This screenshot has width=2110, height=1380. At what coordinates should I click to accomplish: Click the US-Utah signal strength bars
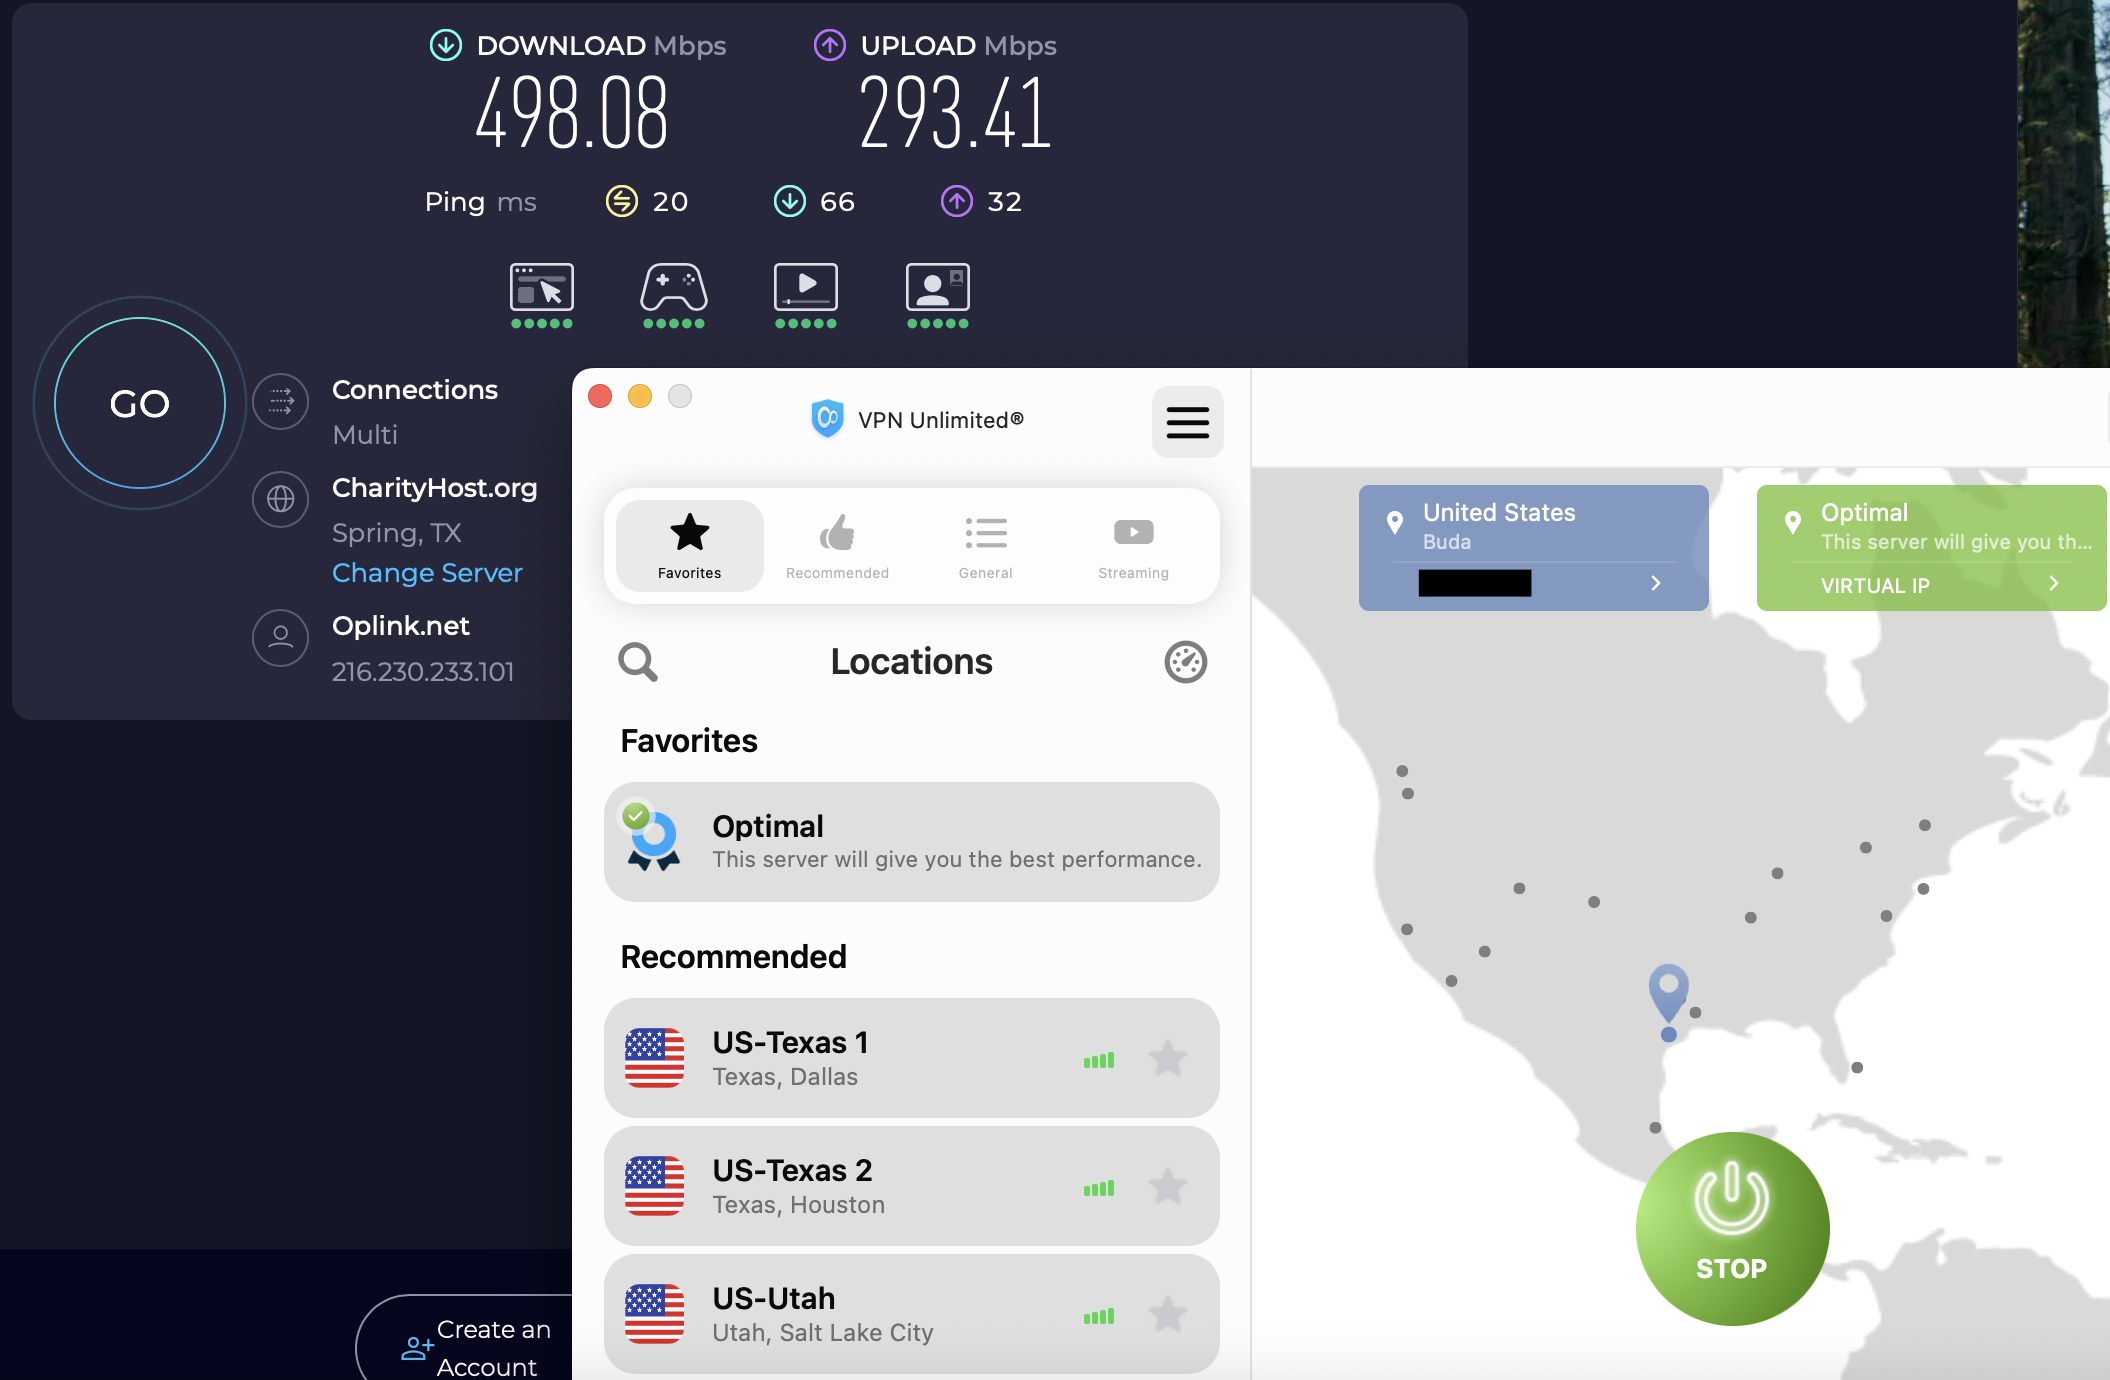[1098, 1316]
